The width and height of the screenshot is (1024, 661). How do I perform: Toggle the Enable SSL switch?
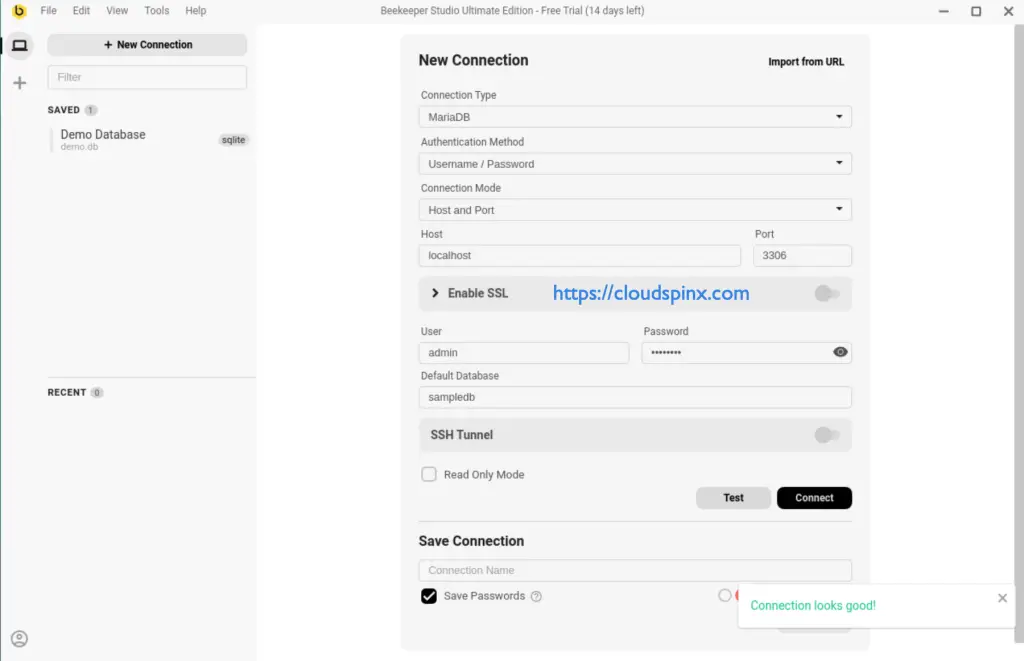click(x=826, y=293)
